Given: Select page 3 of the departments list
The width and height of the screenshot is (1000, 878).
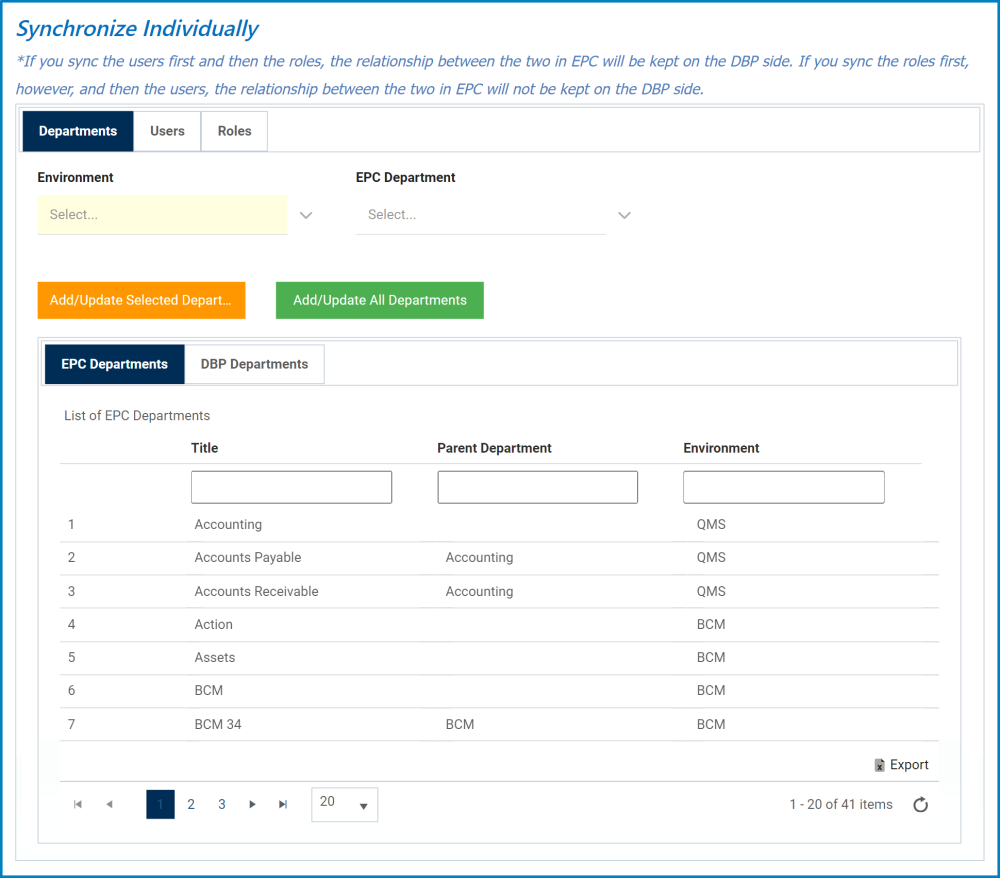Looking at the screenshot, I should click(221, 804).
